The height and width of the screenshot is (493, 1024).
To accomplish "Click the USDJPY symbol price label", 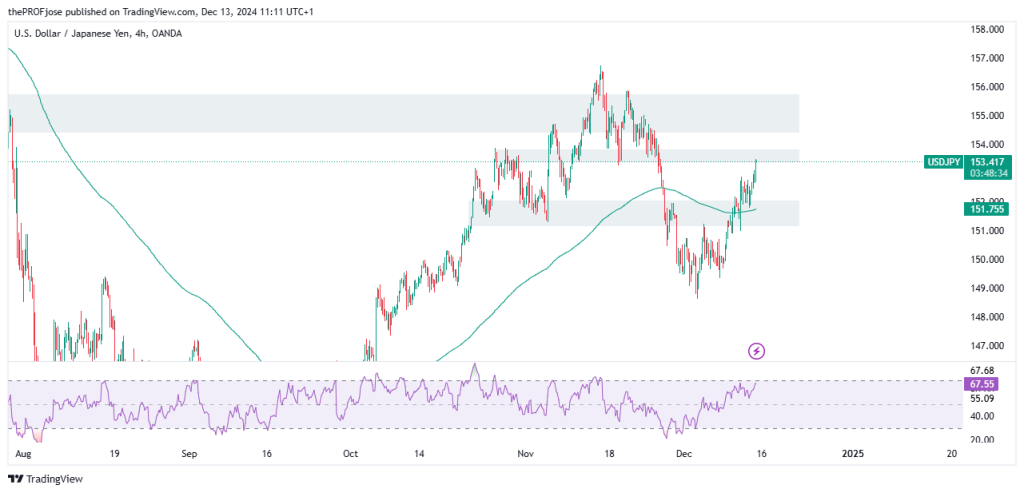I will [x=943, y=162].
